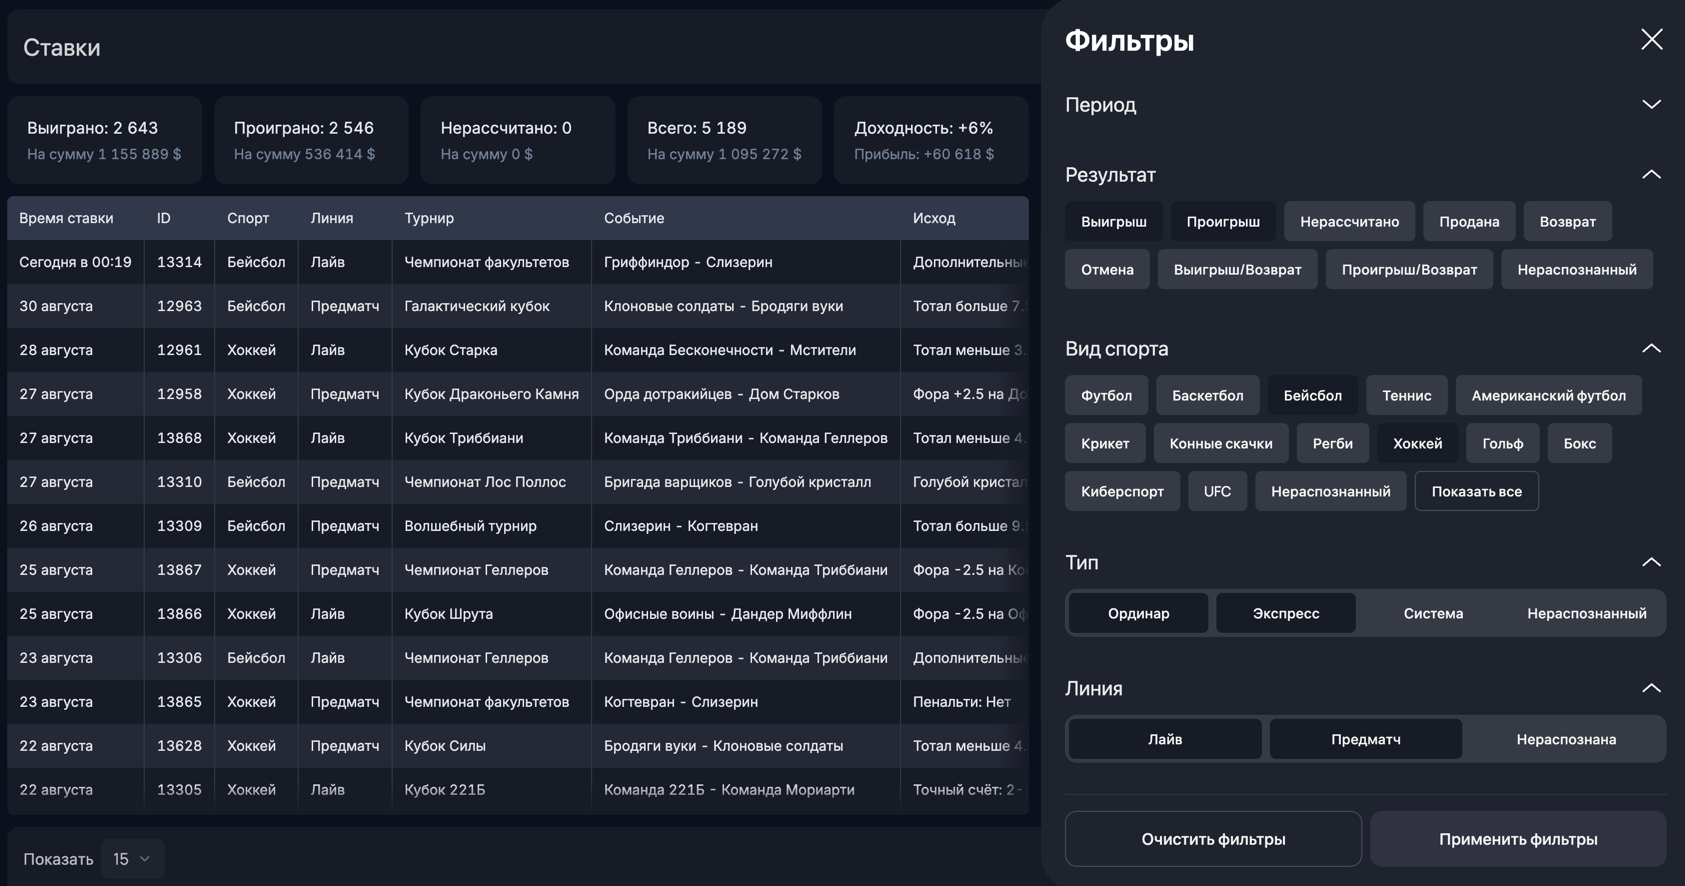
Task: Close the Фильтры panel with X icon
Action: tap(1651, 40)
